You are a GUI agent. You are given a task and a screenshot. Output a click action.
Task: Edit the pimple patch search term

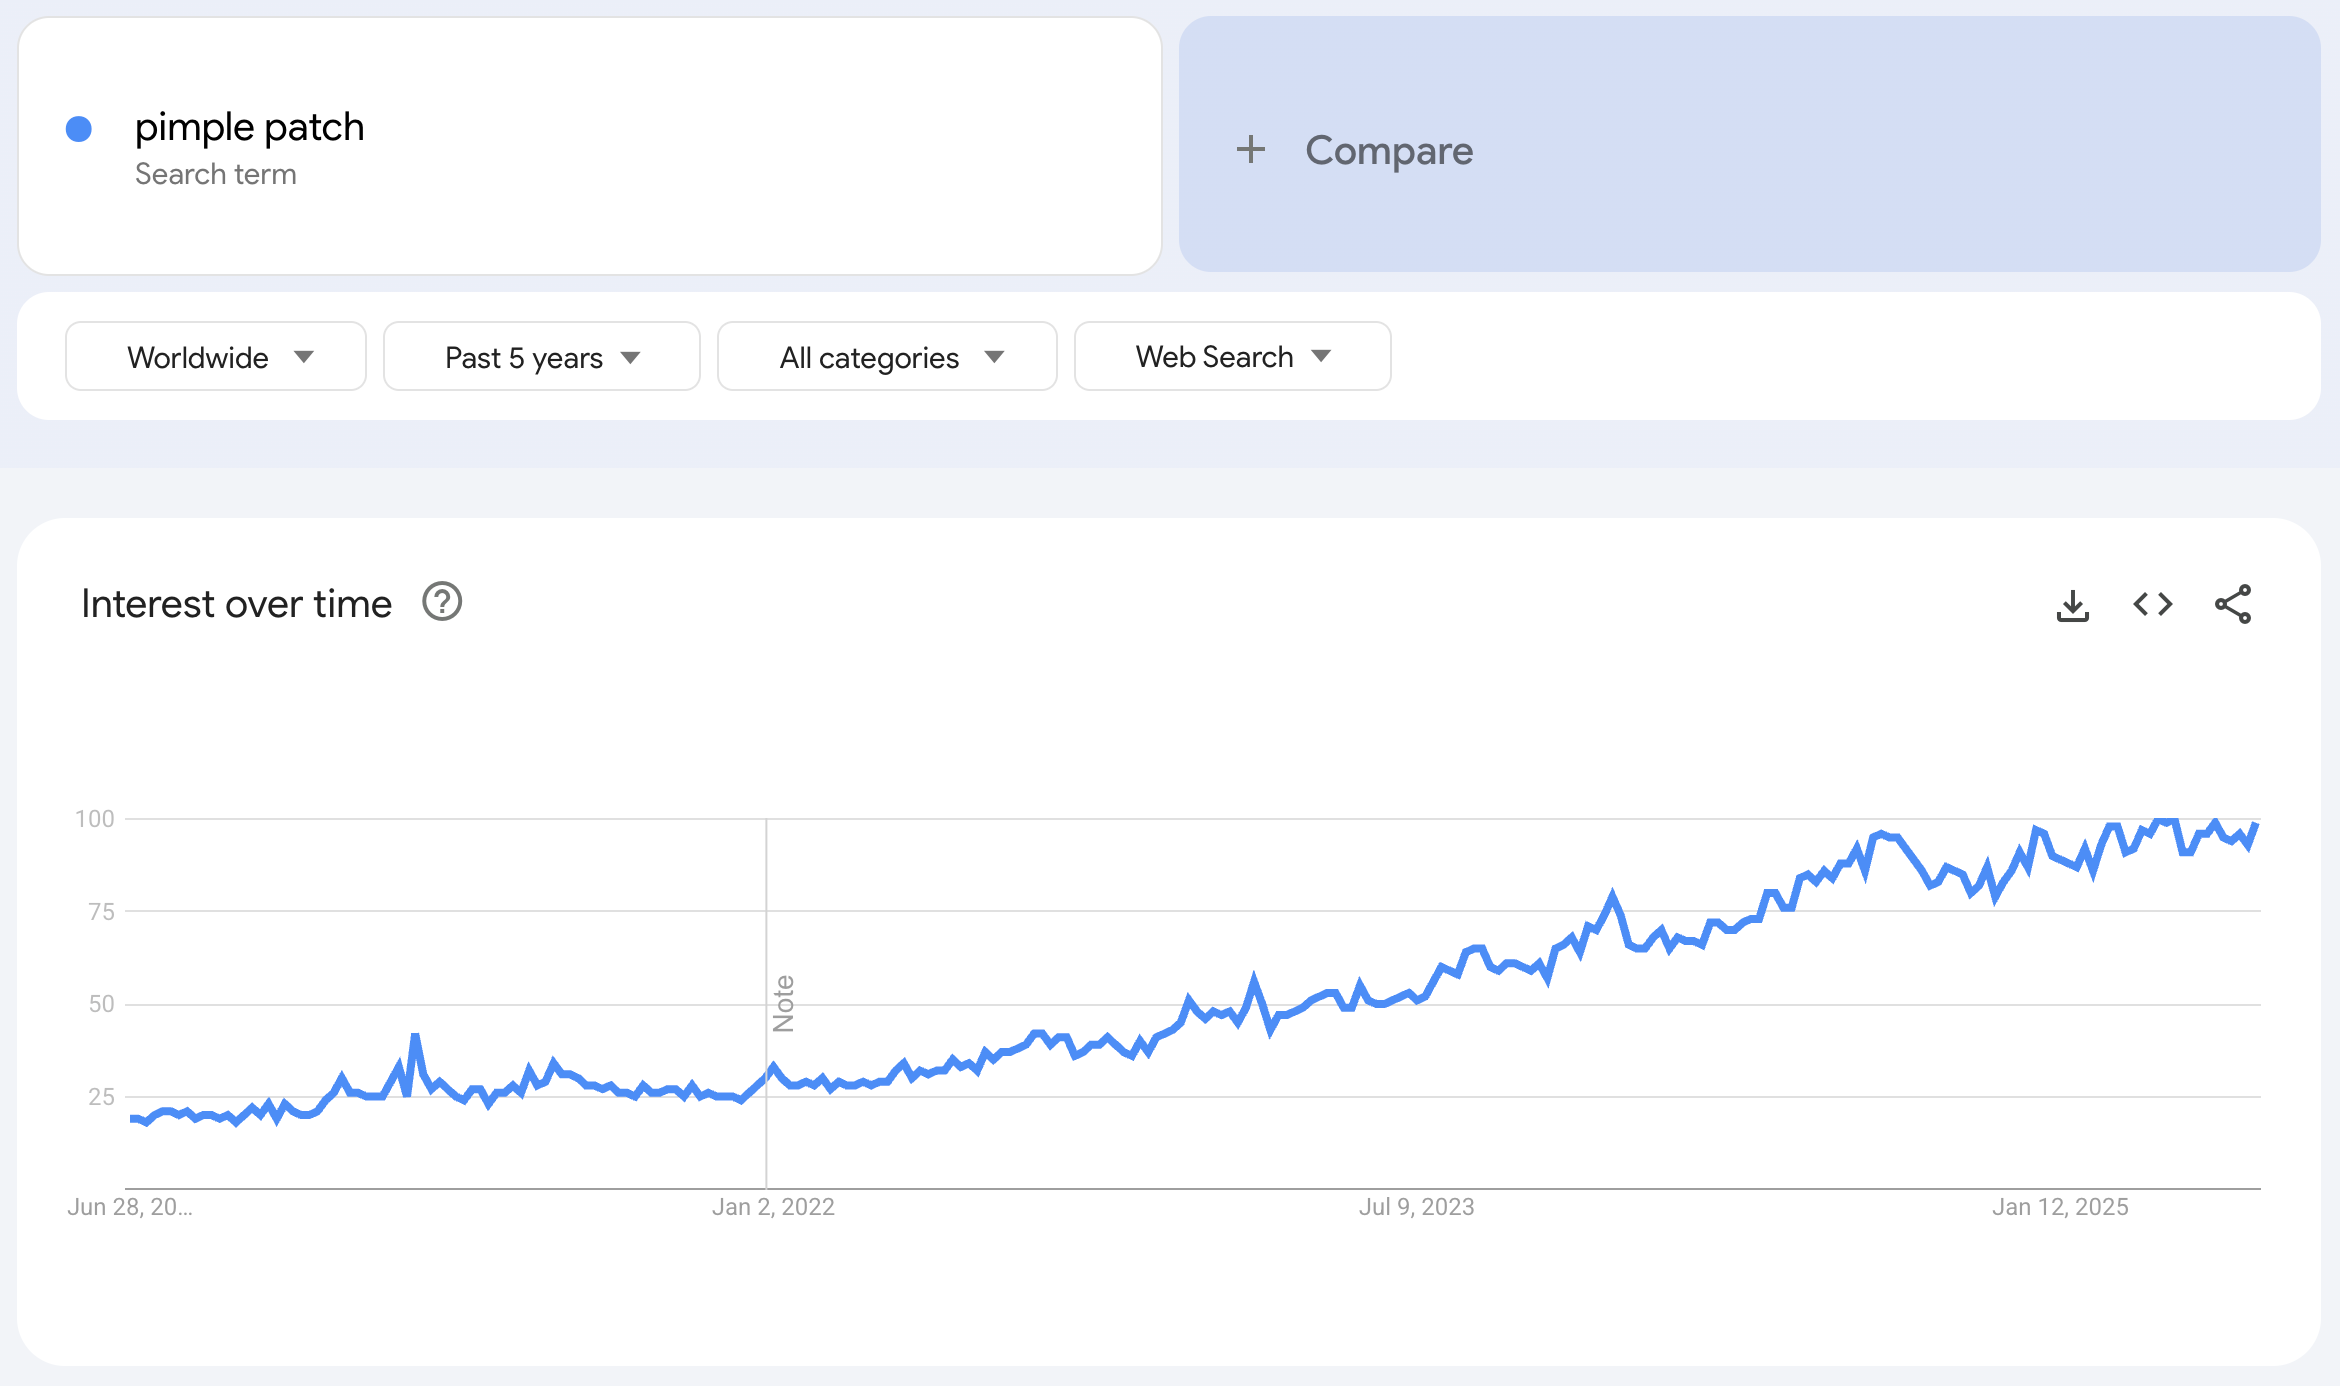pyautogui.click(x=250, y=128)
